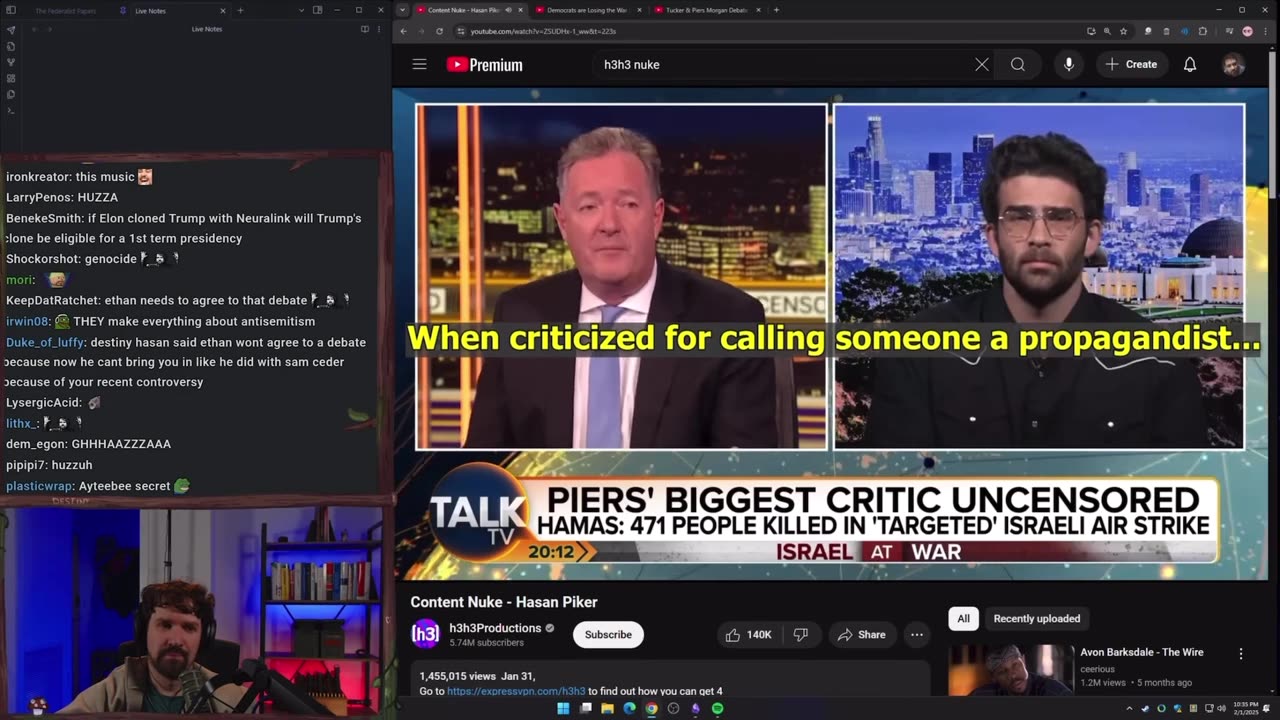This screenshot has width=1280, height=720.
Task: Open the quick switcher paper-plane icon
Action: [11, 30]
